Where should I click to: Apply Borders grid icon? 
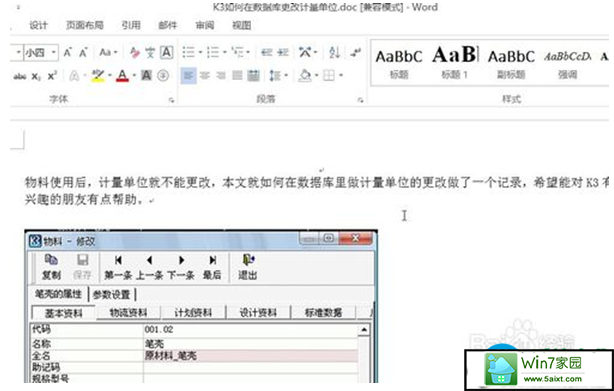[x=329, y=75]
